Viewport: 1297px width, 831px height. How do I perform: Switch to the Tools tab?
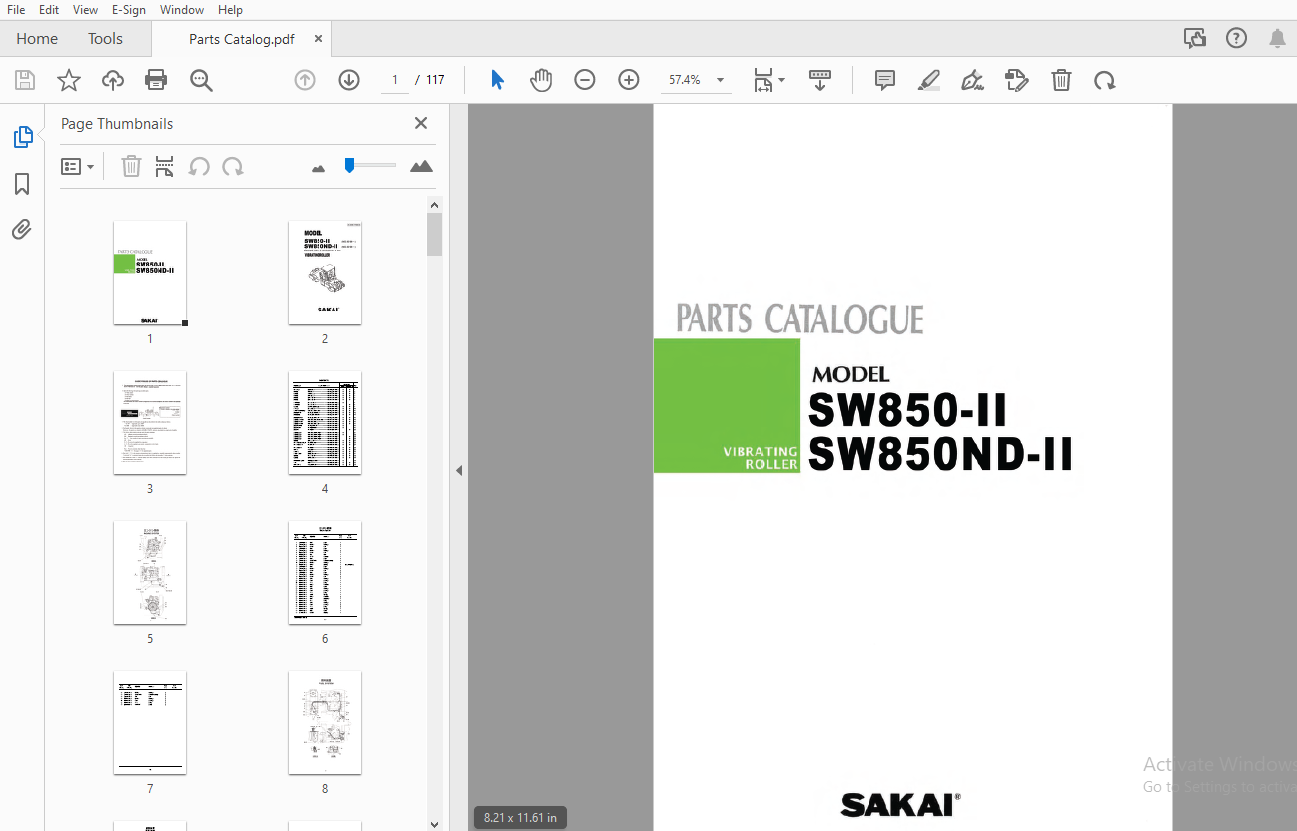[x=105, y=38]
